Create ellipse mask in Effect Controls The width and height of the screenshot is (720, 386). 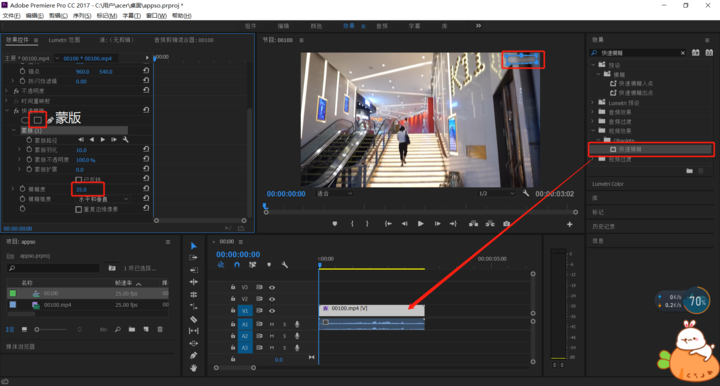[x=25, y=120]
